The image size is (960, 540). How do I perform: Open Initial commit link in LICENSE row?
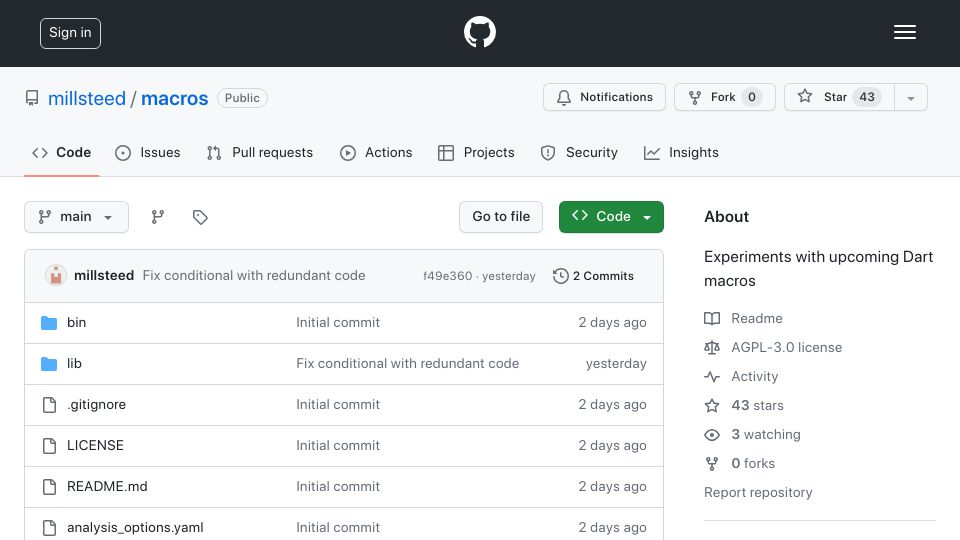click(x=338, y=446)
